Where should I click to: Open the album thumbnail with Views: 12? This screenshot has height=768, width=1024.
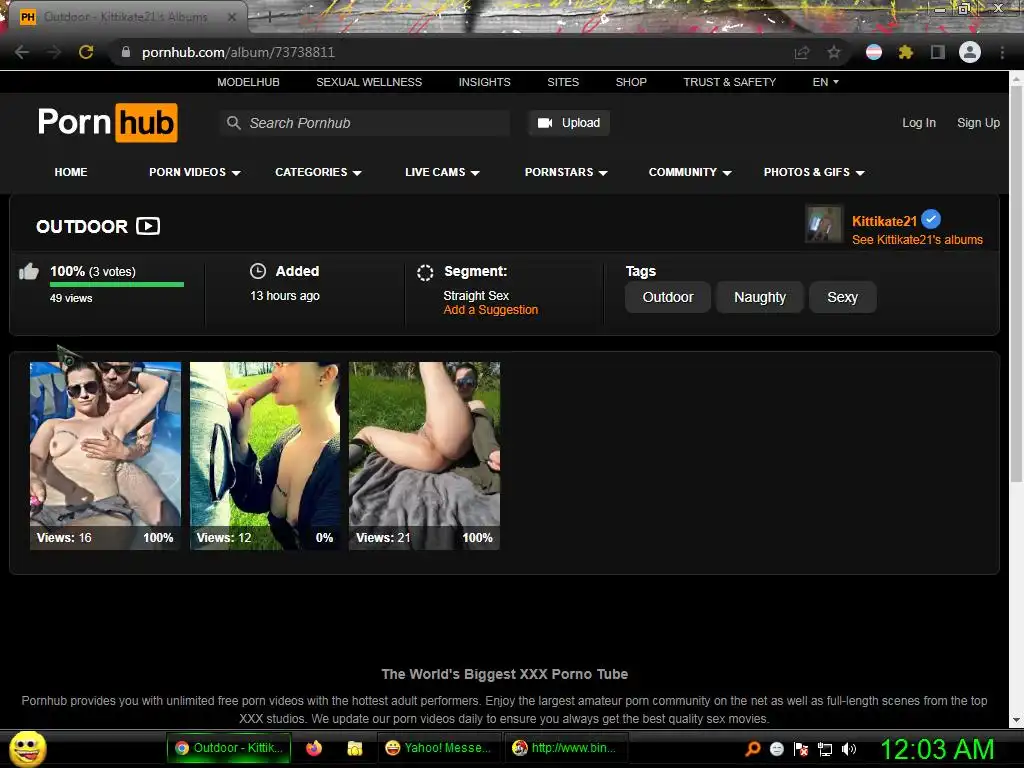[x=264, y=456]
